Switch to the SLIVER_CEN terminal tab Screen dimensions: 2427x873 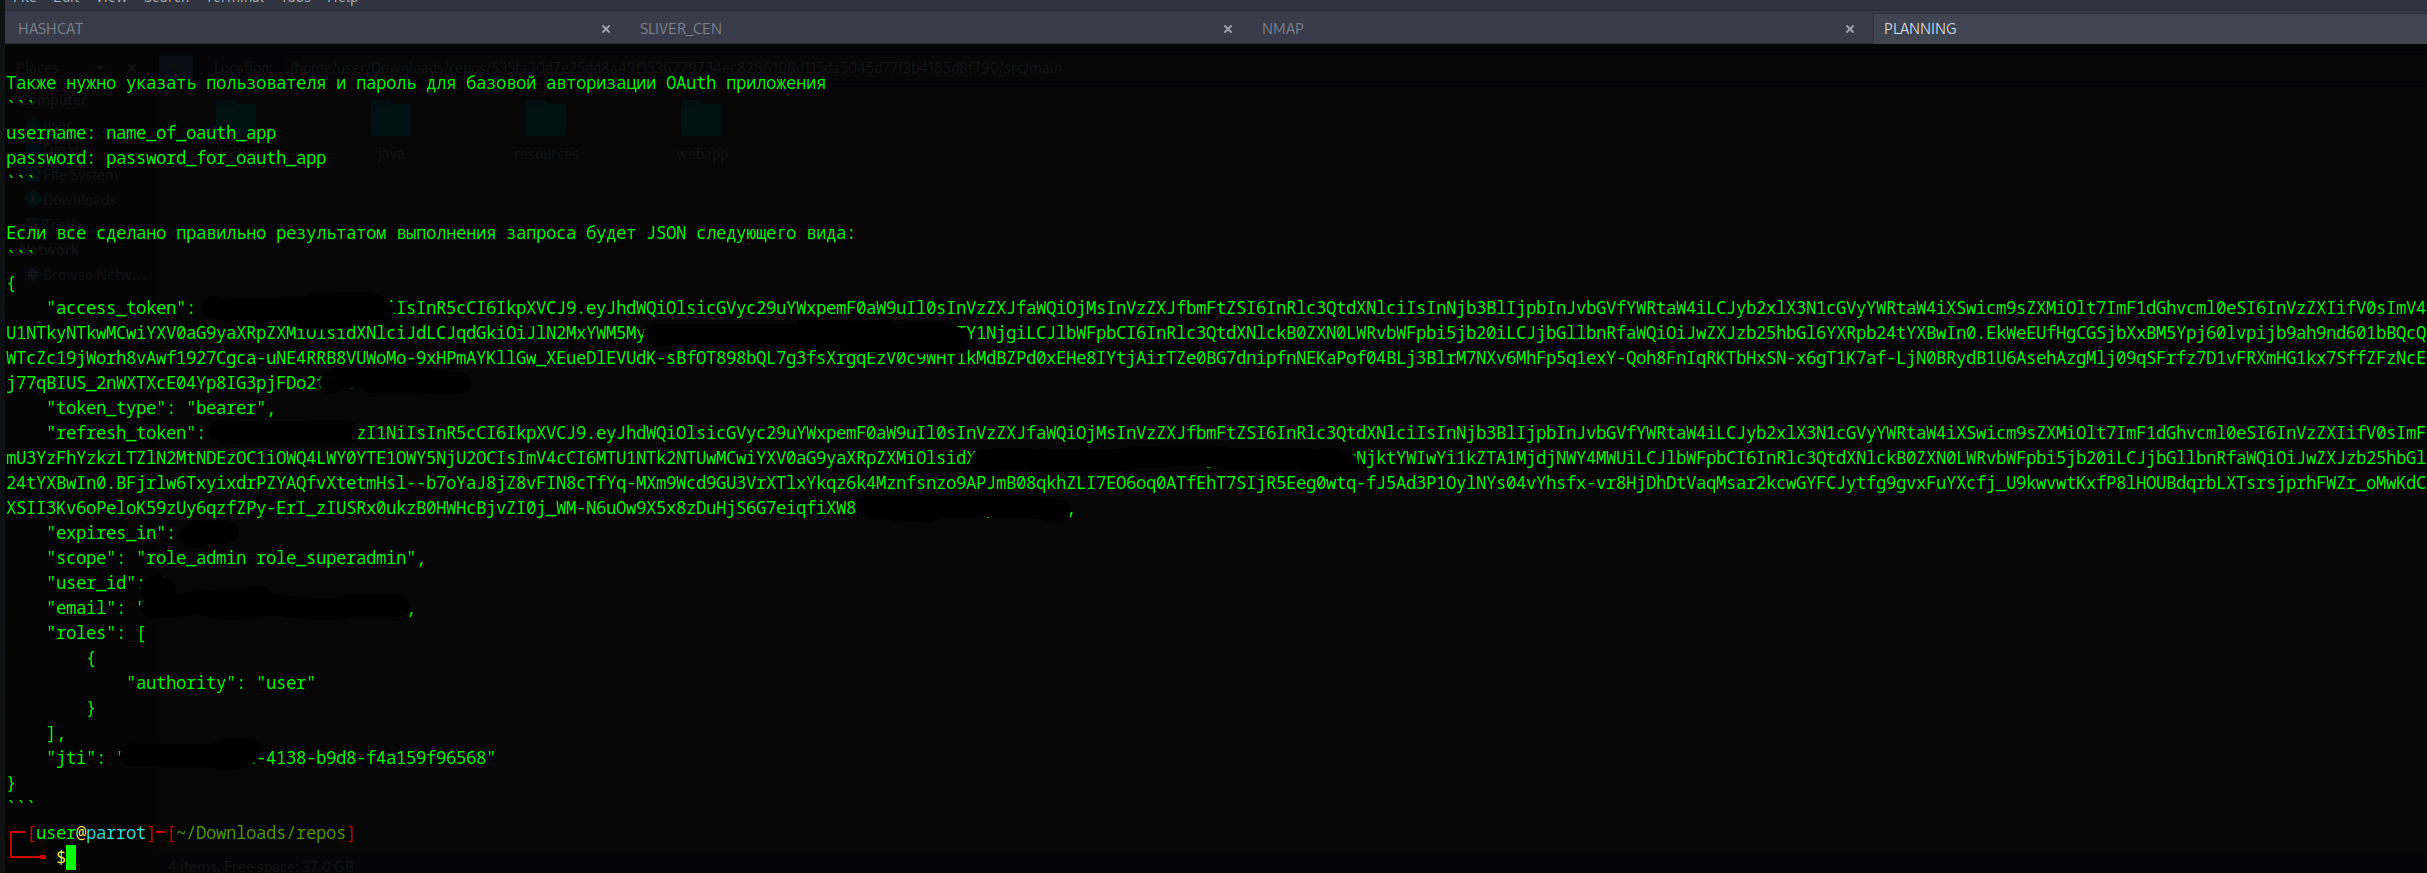tap(680, 29)
